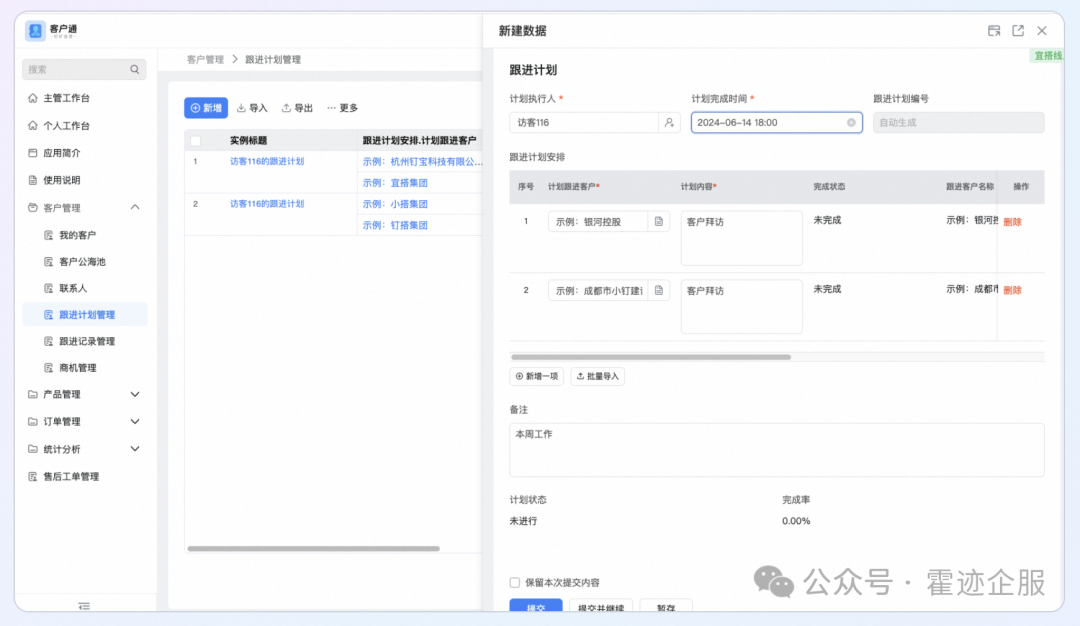Expand the 产品管理 menu group
Viewport: 1080px width, 626px height.
(x=135, y=395)
